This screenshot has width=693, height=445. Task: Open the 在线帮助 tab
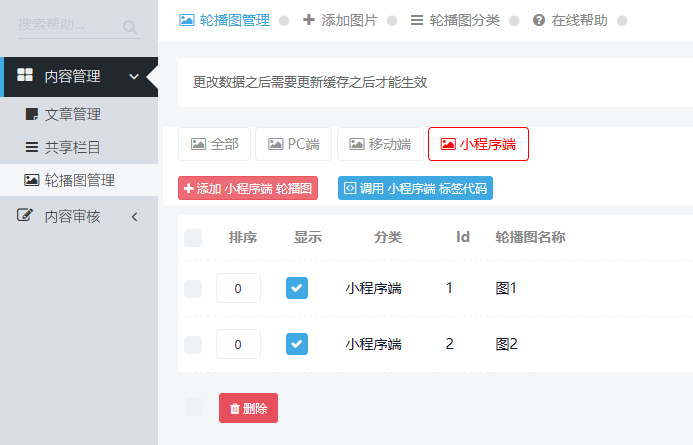click(x=570, y=20)
